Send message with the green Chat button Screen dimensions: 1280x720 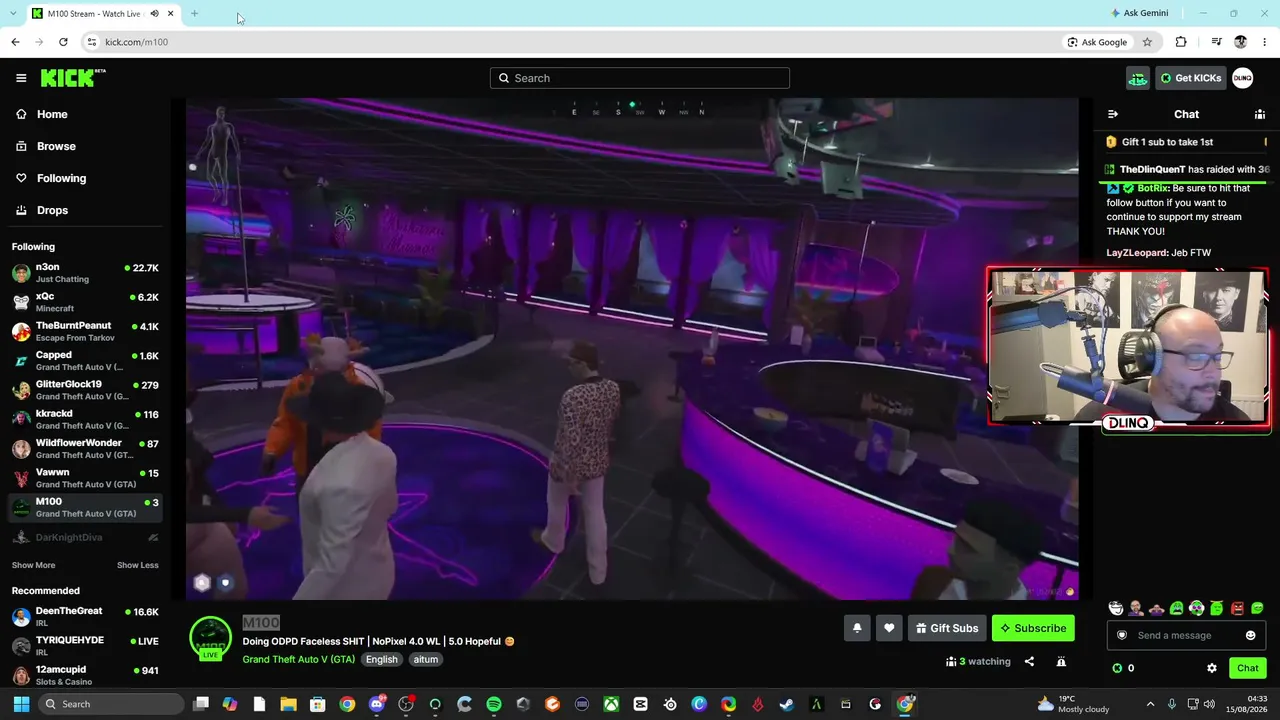click(1247, 668)
